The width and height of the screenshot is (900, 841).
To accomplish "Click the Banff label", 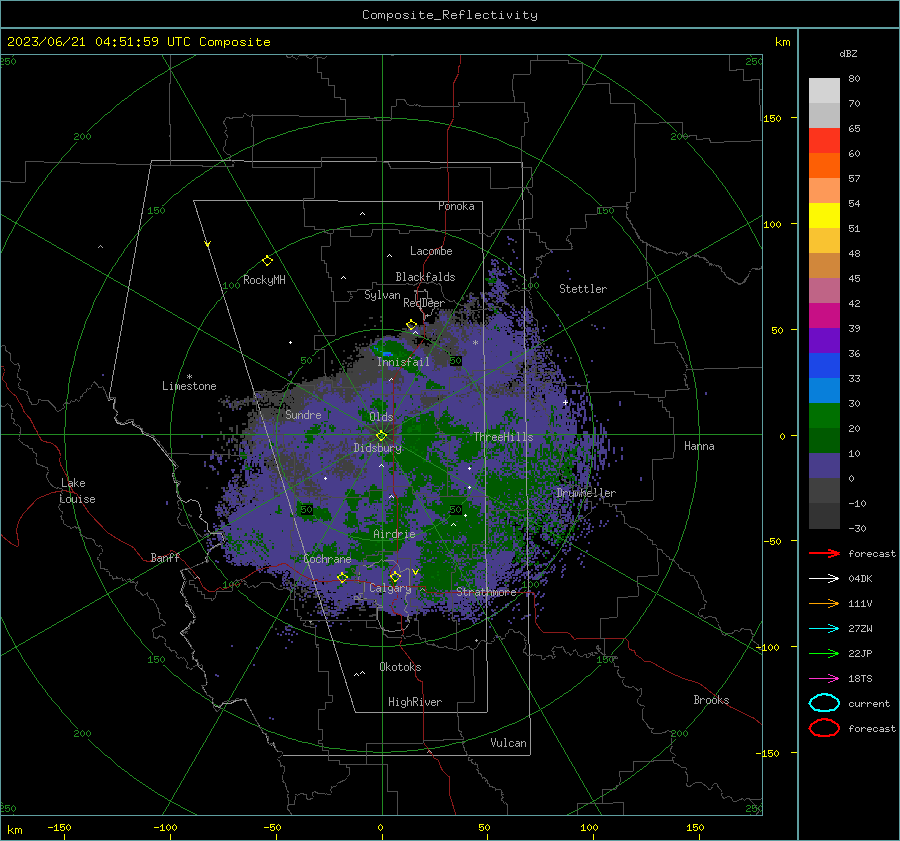I will (165, 557).
